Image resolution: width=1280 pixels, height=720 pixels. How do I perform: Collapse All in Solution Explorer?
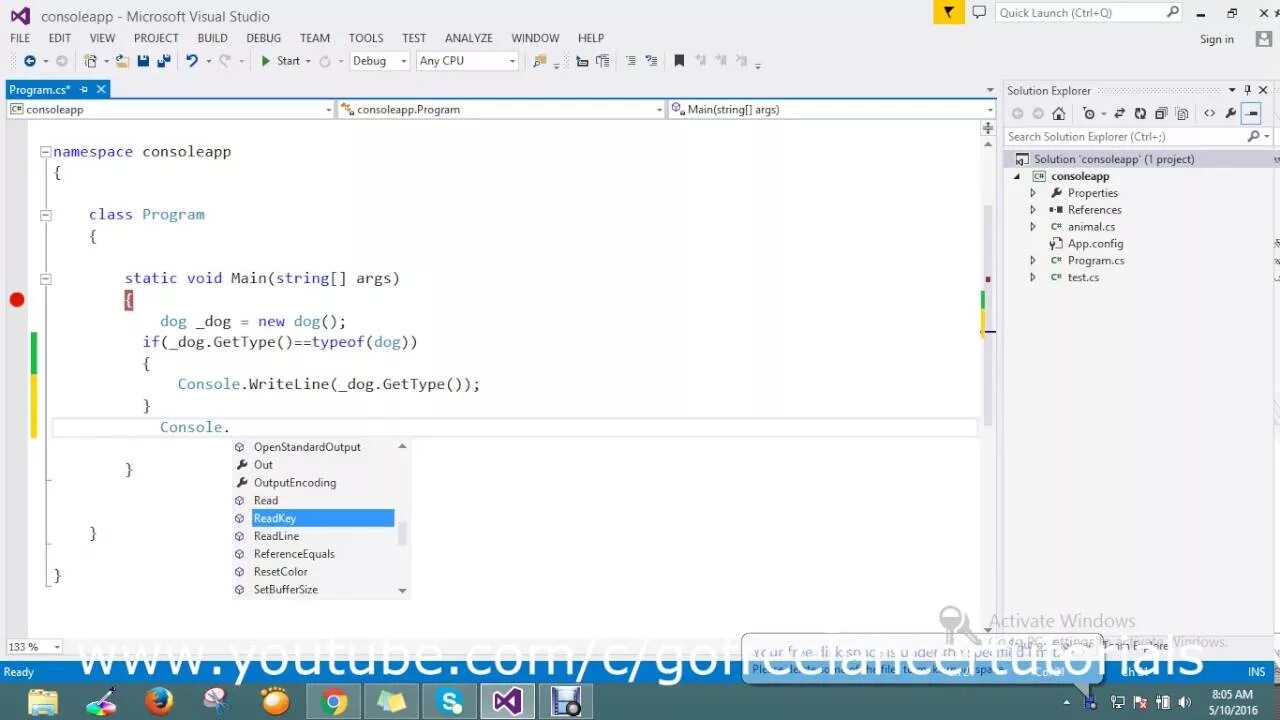click(1160, 113)
